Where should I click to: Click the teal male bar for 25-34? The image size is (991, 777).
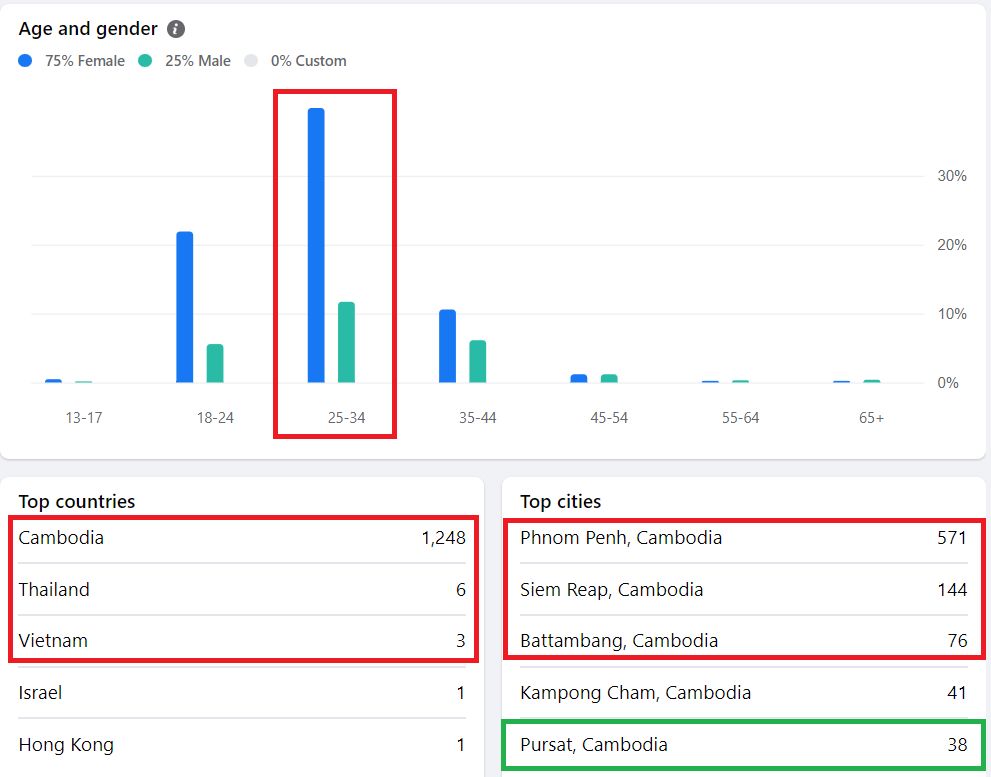346,342
